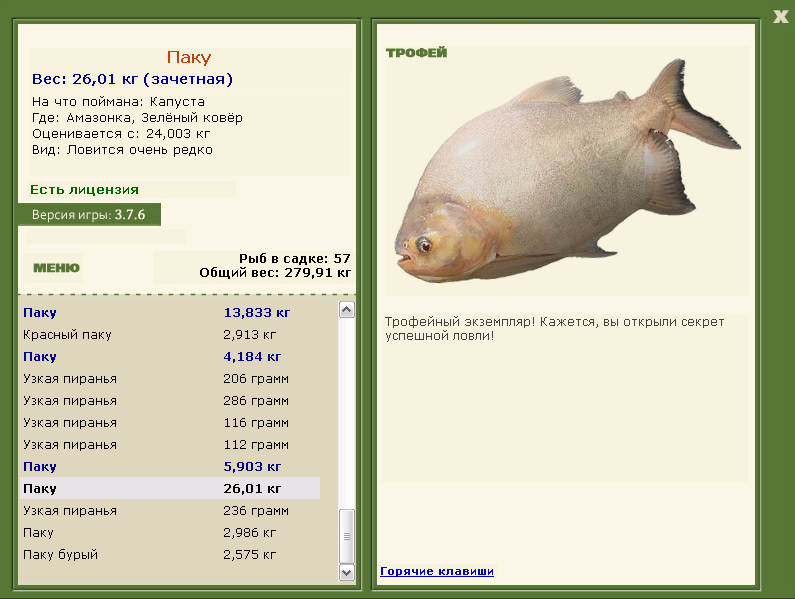Close the trophy window with the X
Image resolution: width=795 pixels, height=599 pixels.
[x=781, y=17]
